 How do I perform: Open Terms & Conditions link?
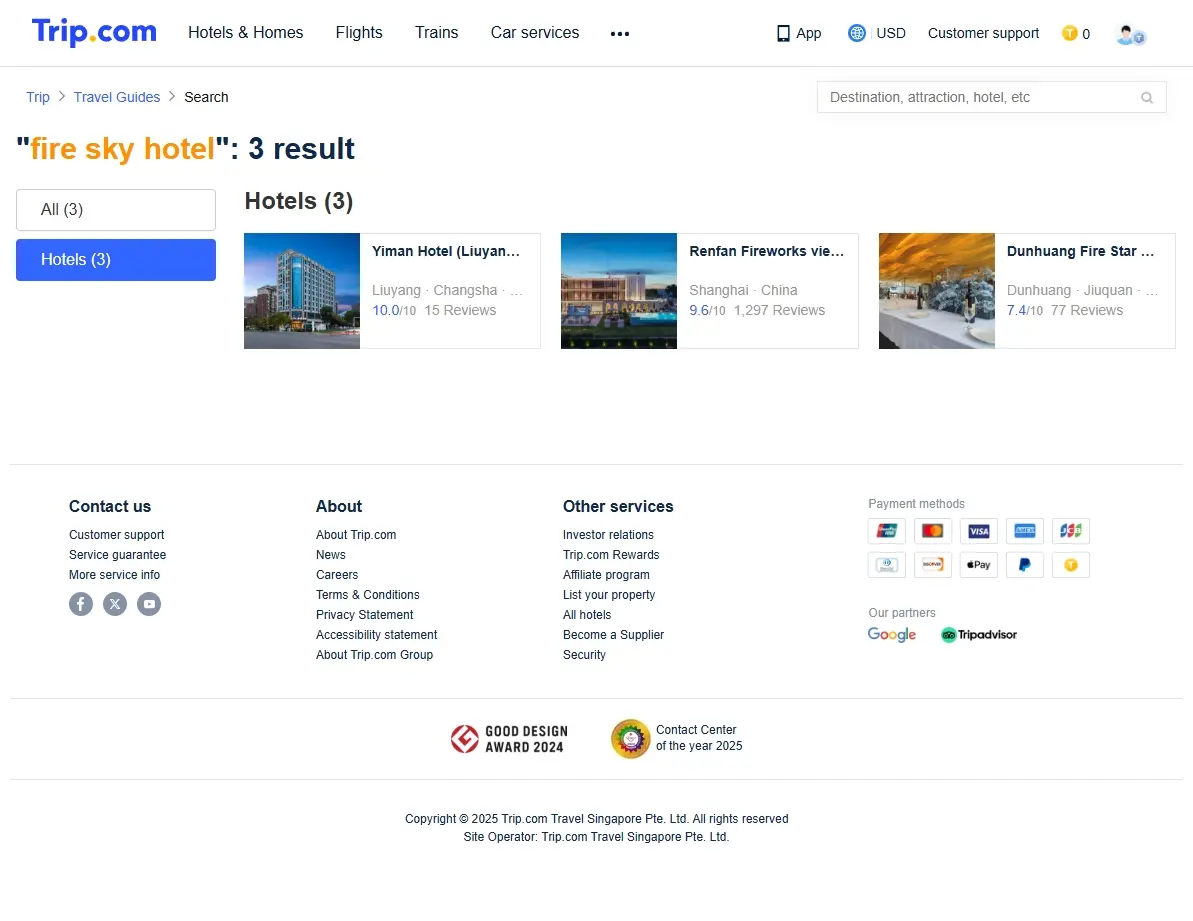click(367, 595)
